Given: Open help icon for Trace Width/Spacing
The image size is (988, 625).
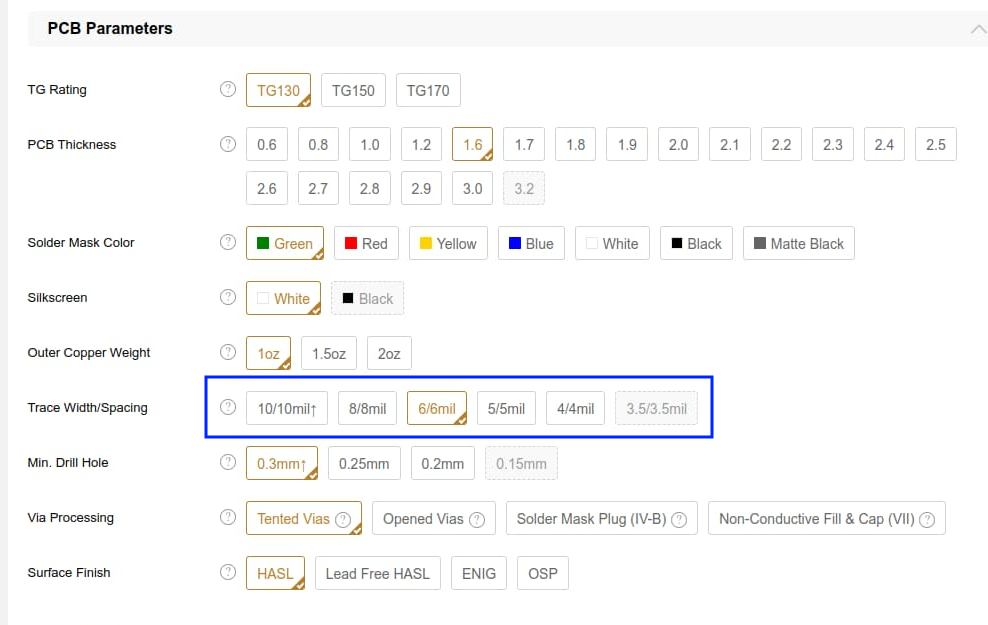Looking at the screenshot, I should click(x=227, y=407).
